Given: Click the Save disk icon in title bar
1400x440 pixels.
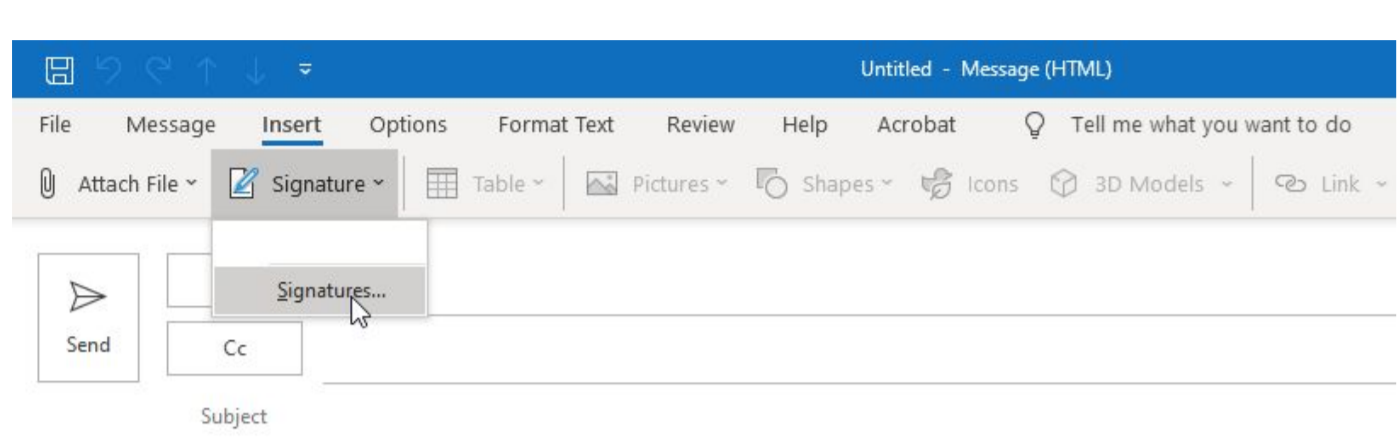Looking at the screenshot, I should [x=59, y=71].
